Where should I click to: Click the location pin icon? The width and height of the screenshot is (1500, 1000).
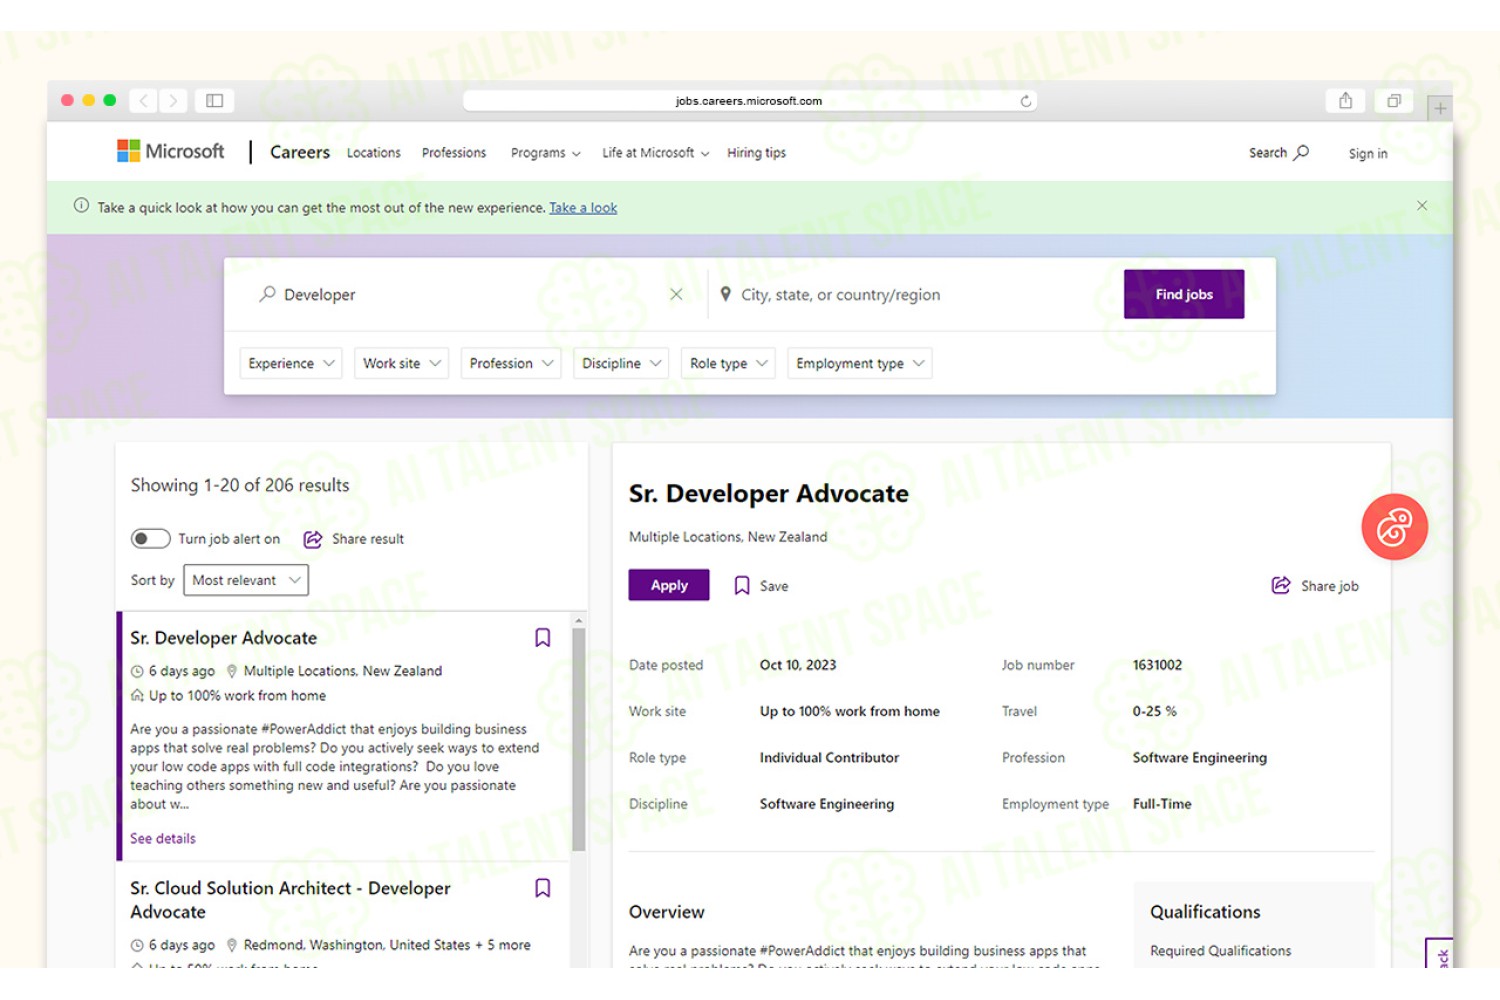pyautogui.click(x=725, y=294)
